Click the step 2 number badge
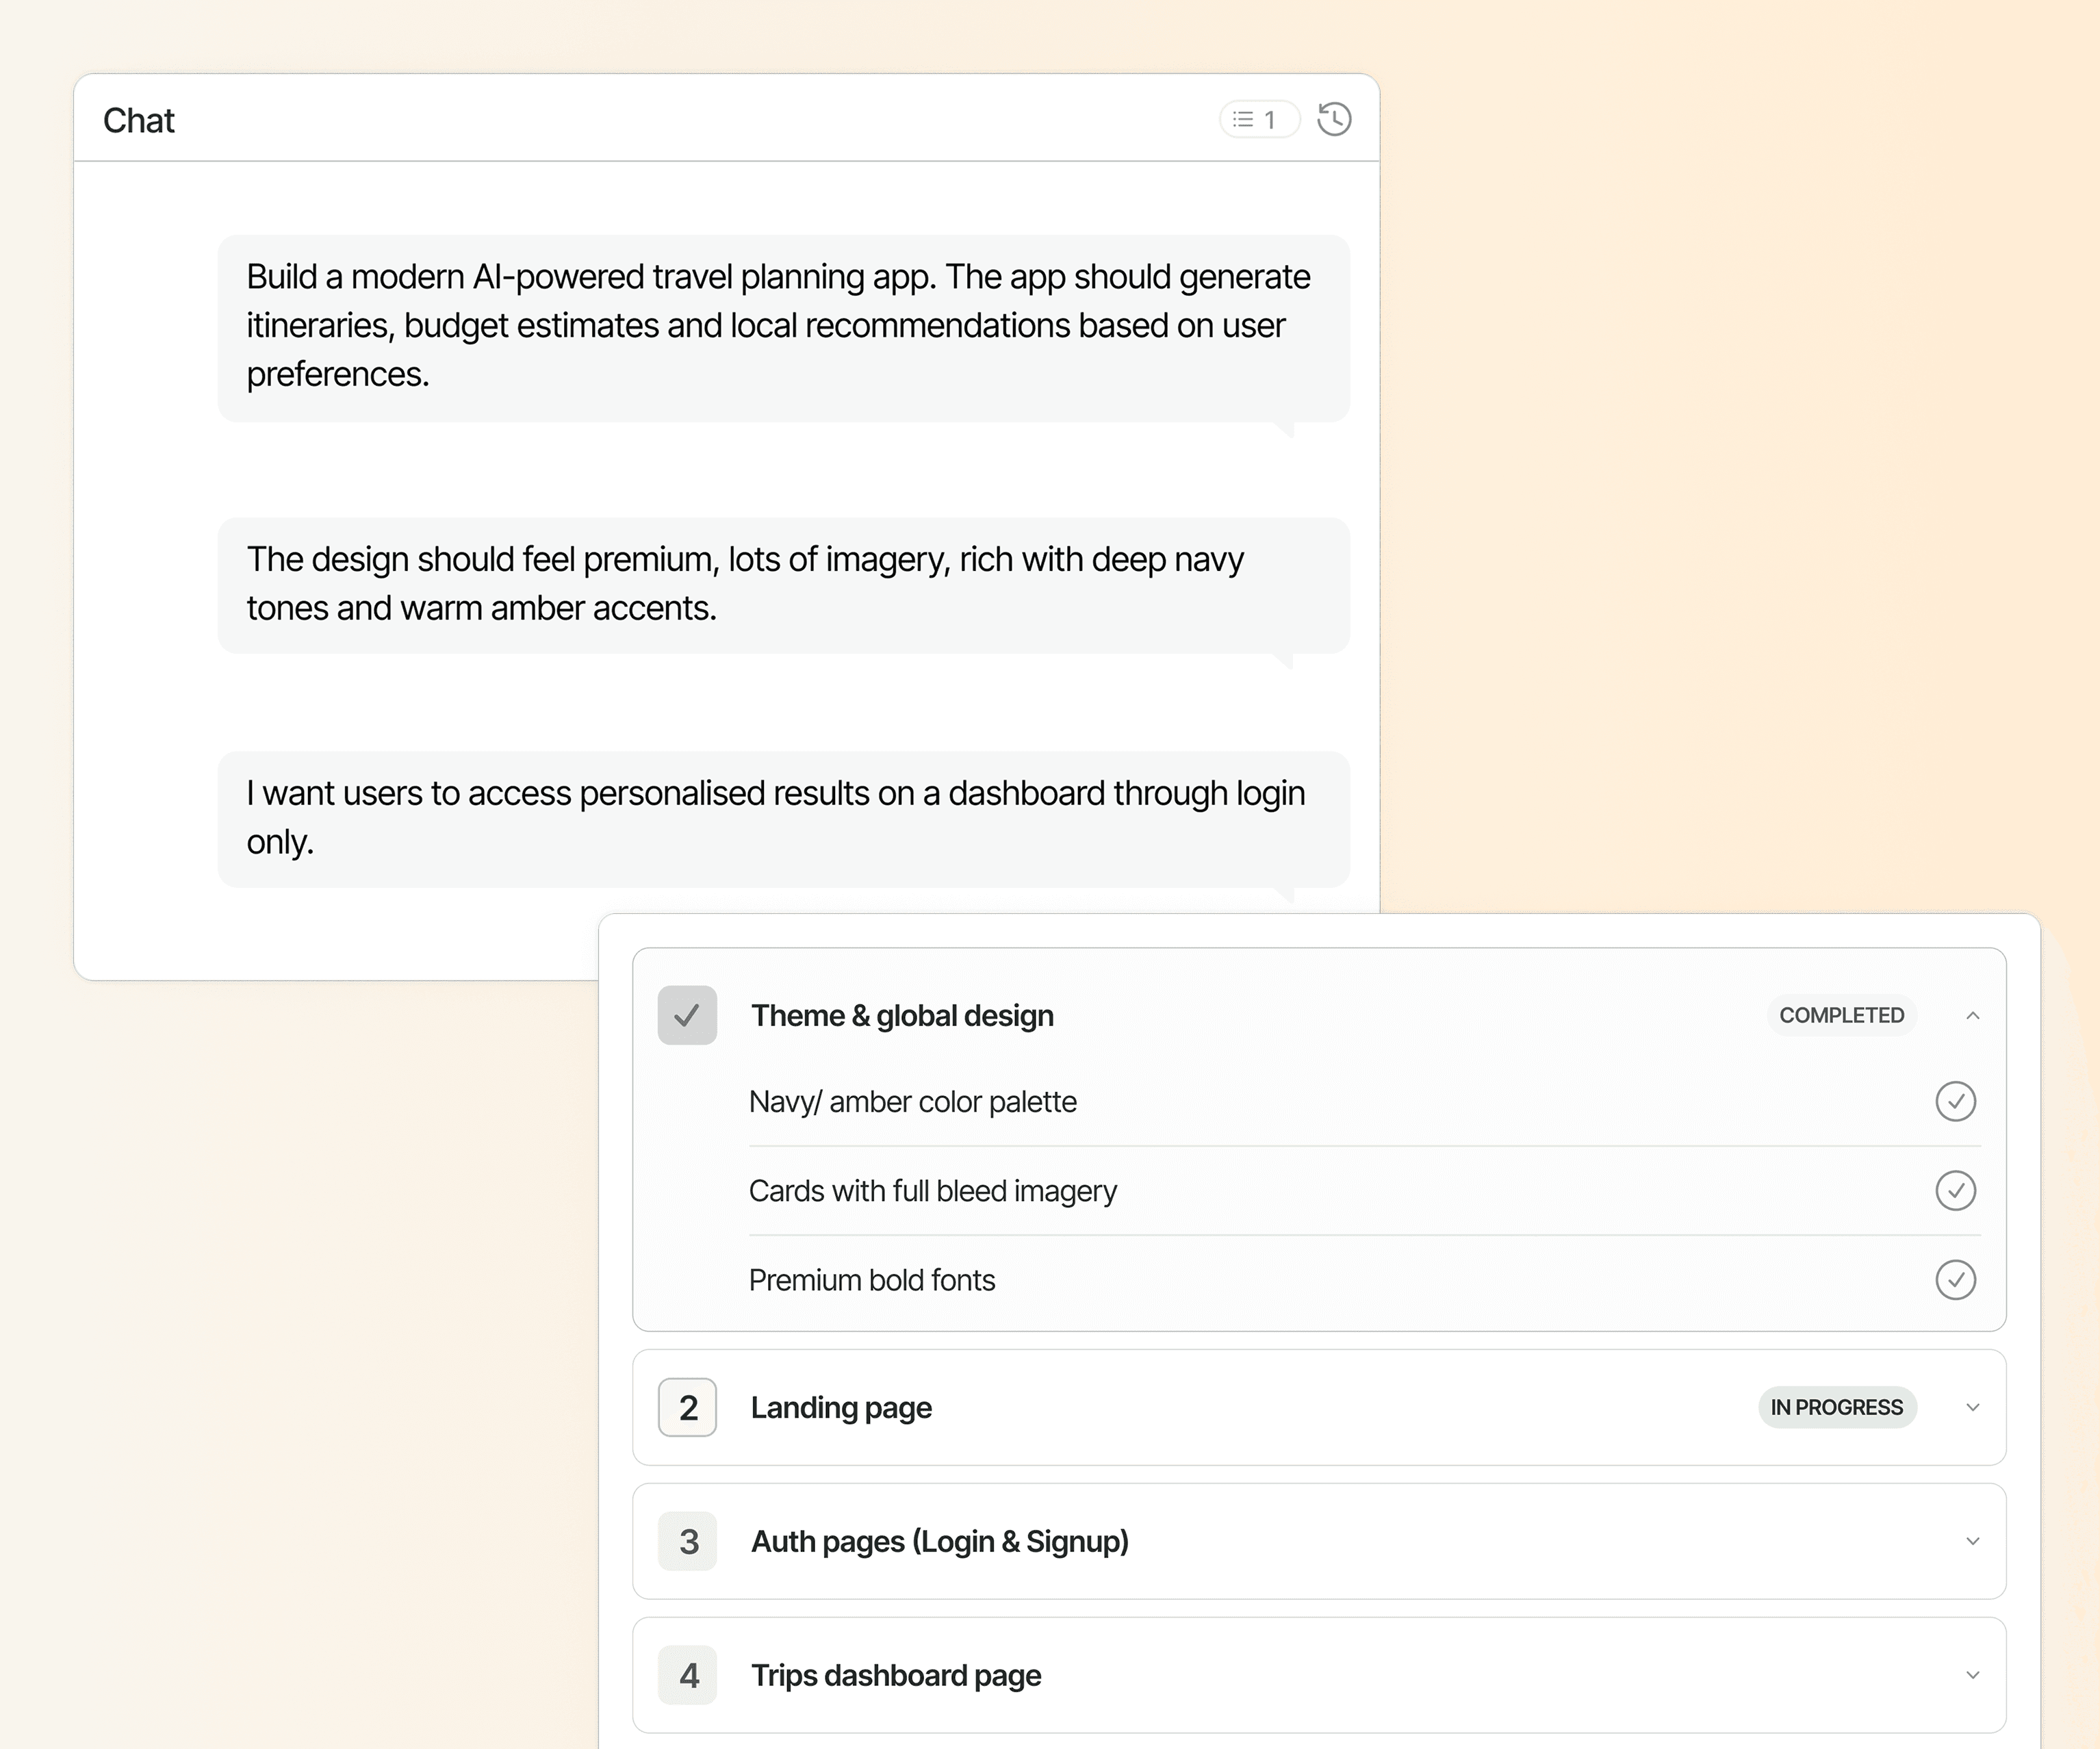This screenshot has height=1749, width=2100. 687,1407
